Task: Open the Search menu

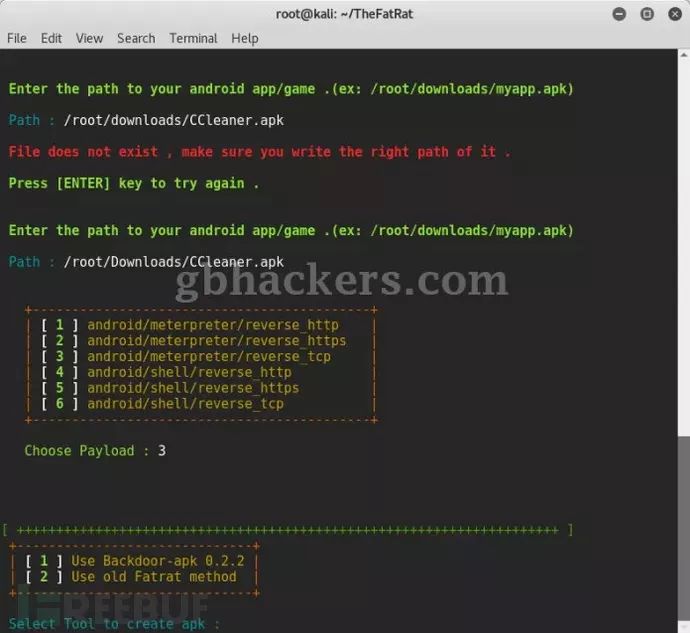Action: point(136,38)
